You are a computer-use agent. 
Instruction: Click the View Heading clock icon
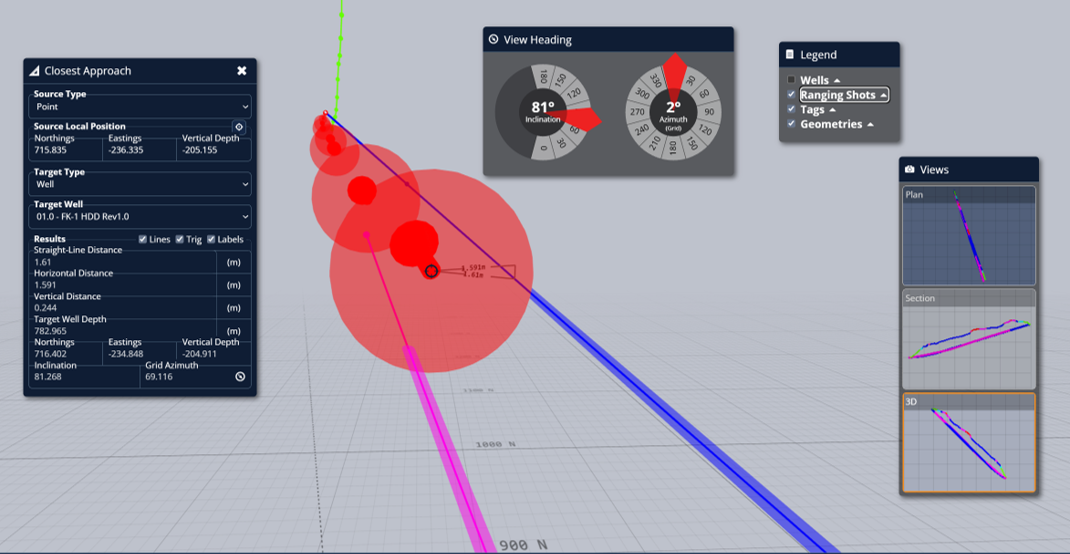[493, 40]
